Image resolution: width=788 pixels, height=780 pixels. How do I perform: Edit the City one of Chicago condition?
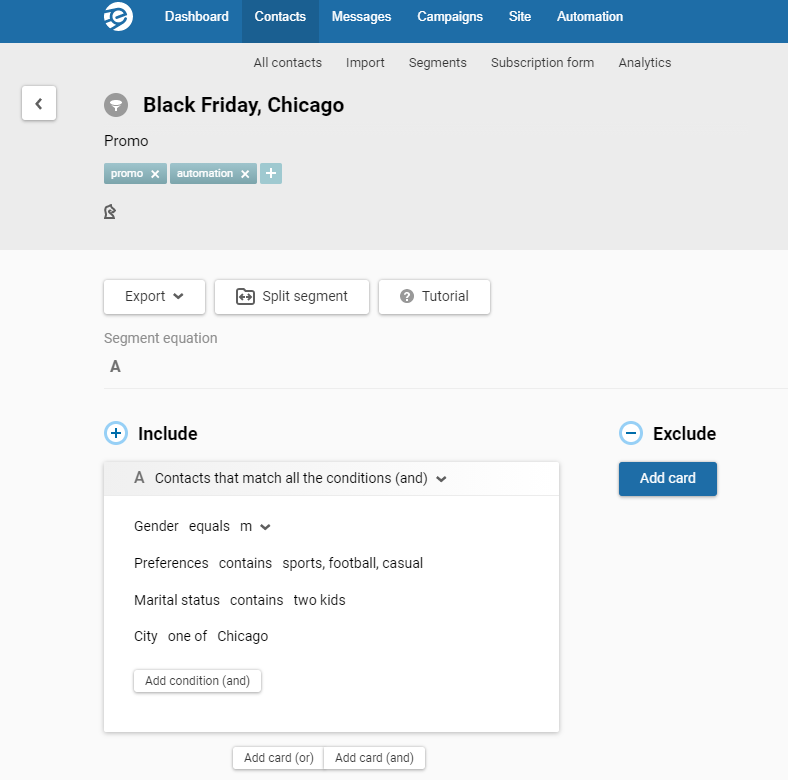[201, 636]
